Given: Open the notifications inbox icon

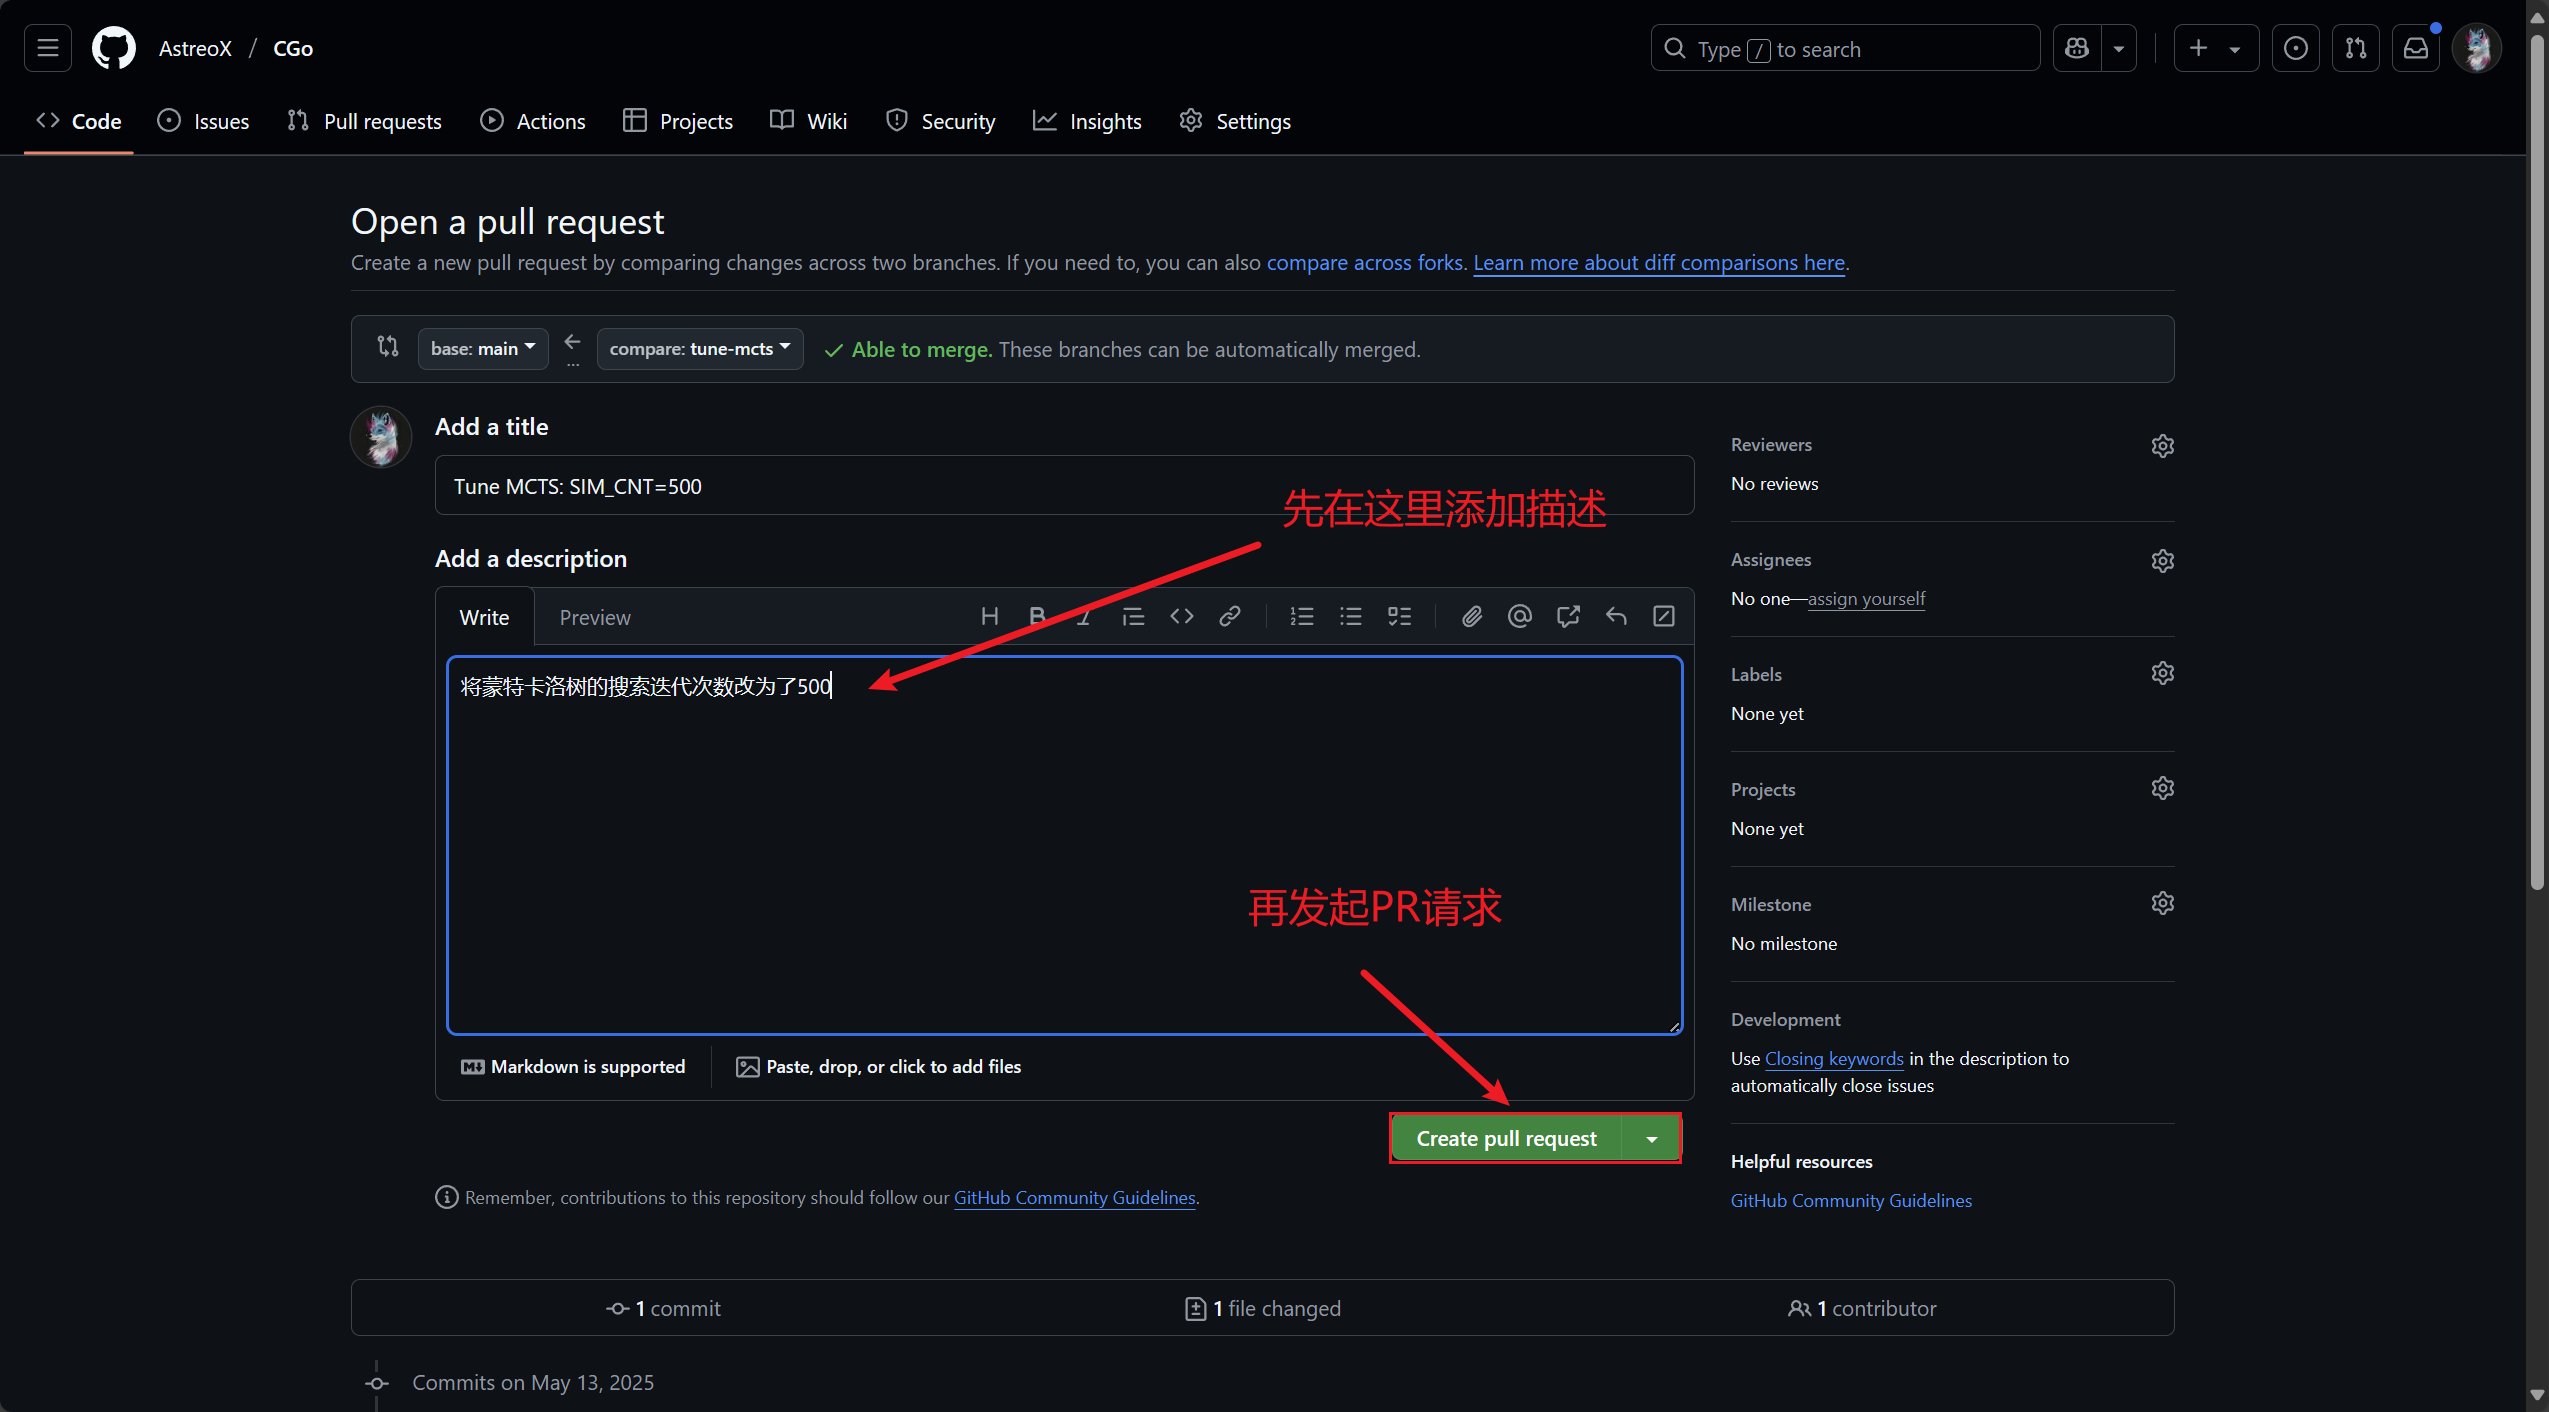Looking at the screenshot, I should (2416, 48).
